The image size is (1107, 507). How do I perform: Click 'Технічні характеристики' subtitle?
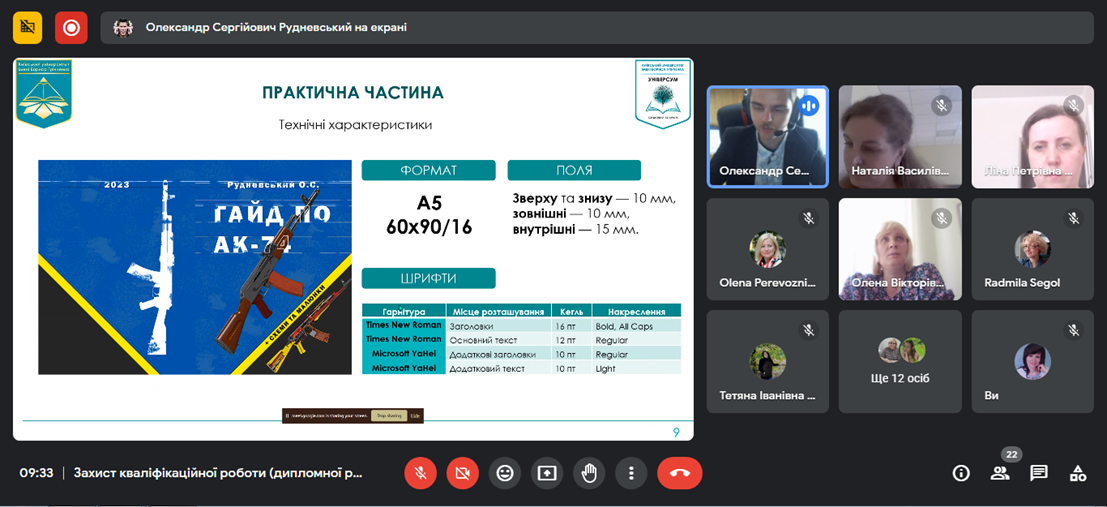(356, 125)
